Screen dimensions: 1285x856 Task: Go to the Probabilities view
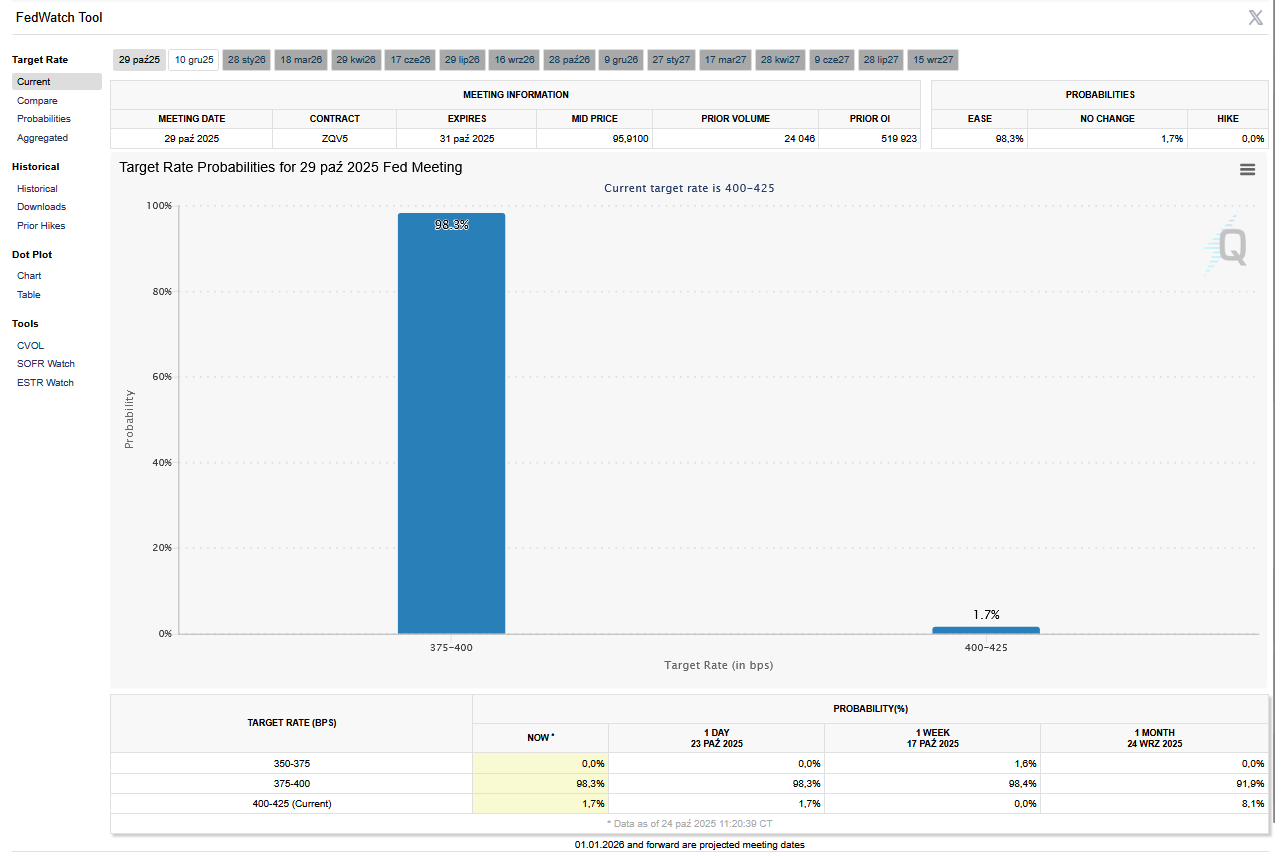44,119
